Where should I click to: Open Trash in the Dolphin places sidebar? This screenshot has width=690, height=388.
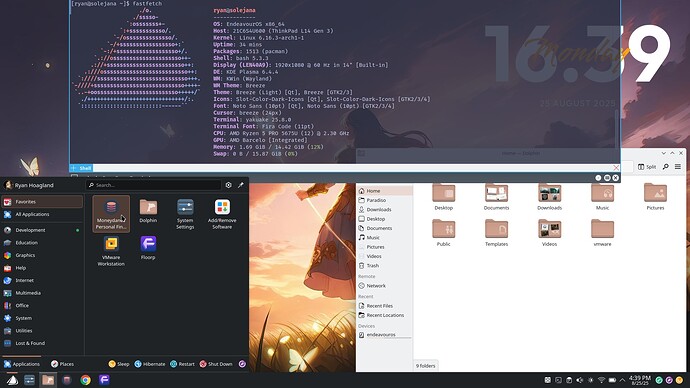(x=385, y=266)
